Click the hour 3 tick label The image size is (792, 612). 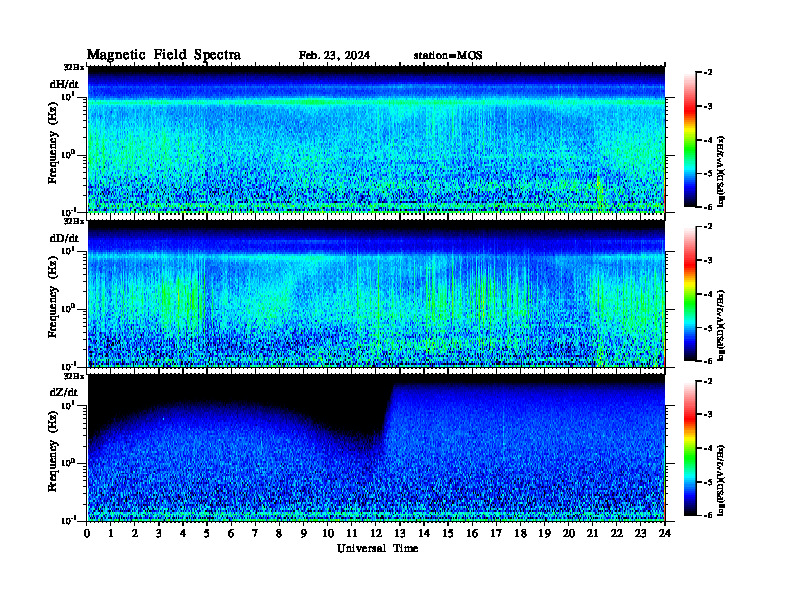(x=159, y=533)
